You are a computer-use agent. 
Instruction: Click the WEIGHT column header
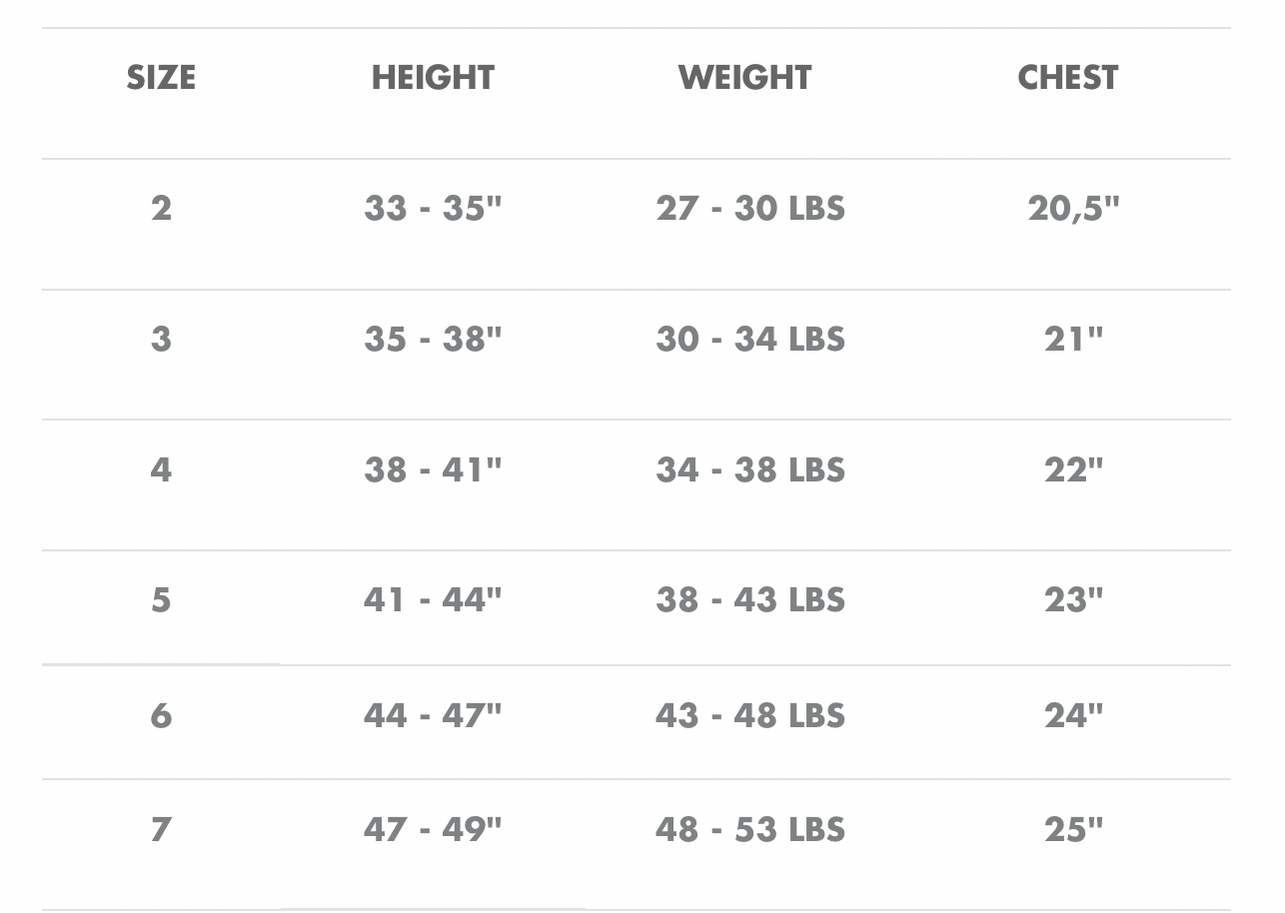745,78
